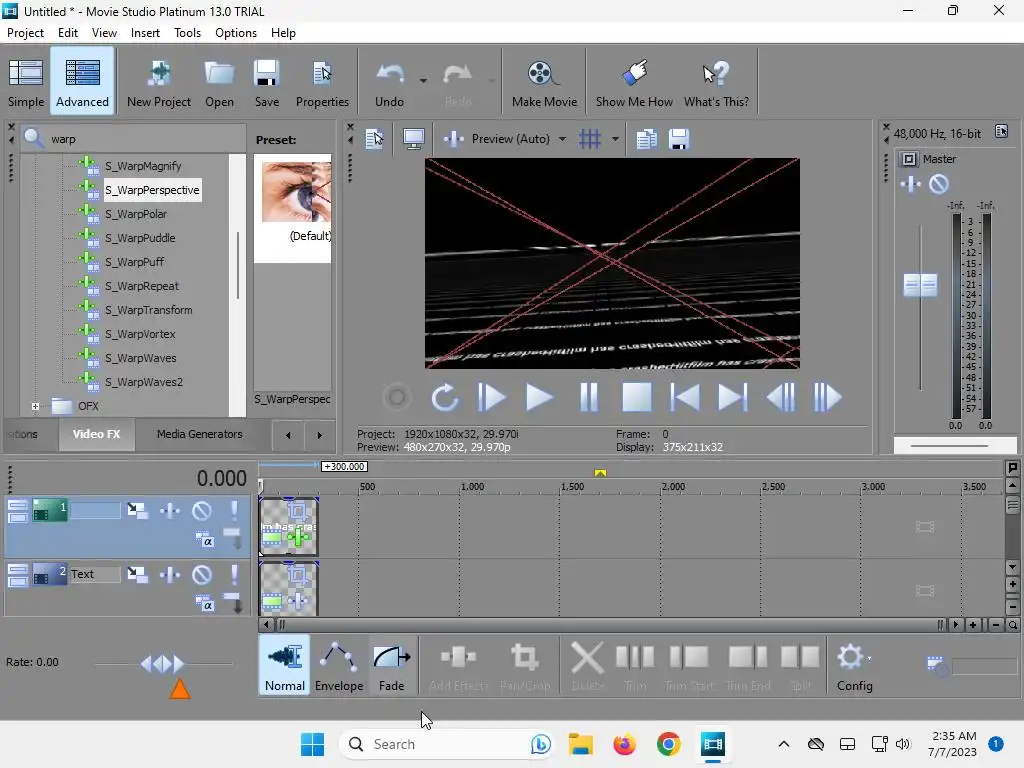
Task: Open the Undo history dropdown arrow
Action: (423, 81)
